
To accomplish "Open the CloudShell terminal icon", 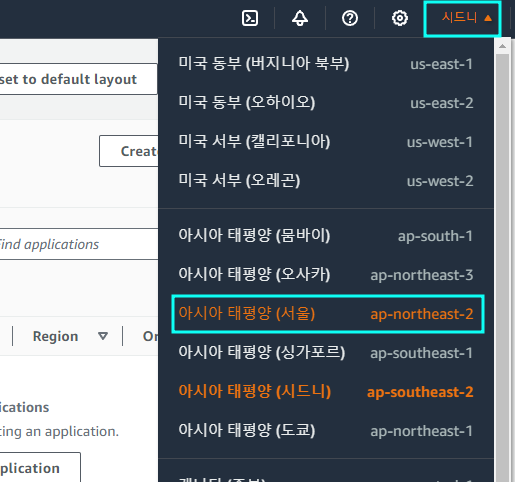I will tap(250, 18).
